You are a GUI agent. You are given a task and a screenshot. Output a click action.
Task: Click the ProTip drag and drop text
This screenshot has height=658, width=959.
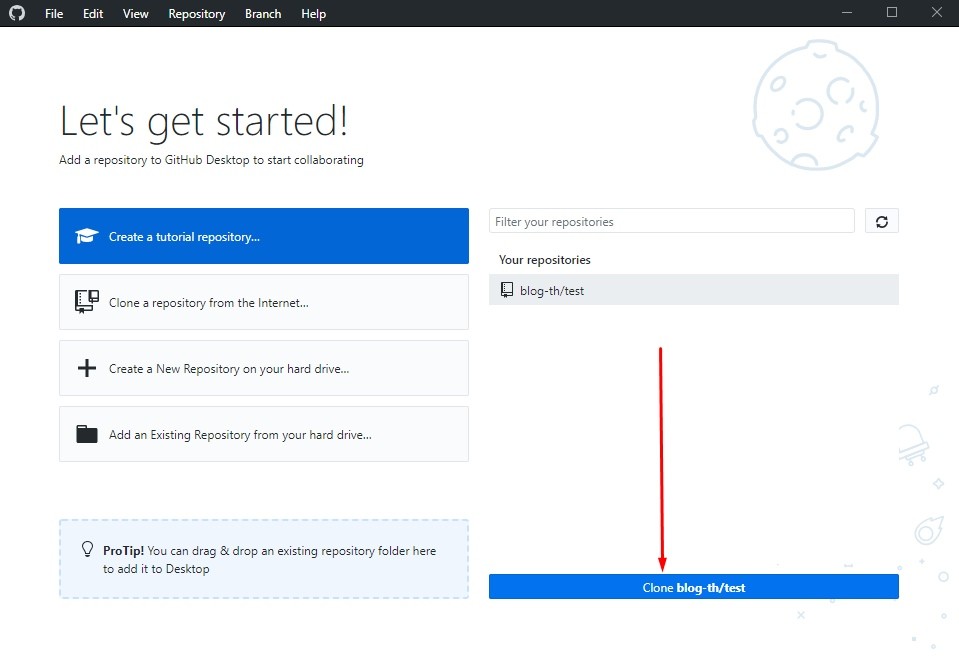click(270, 560)
